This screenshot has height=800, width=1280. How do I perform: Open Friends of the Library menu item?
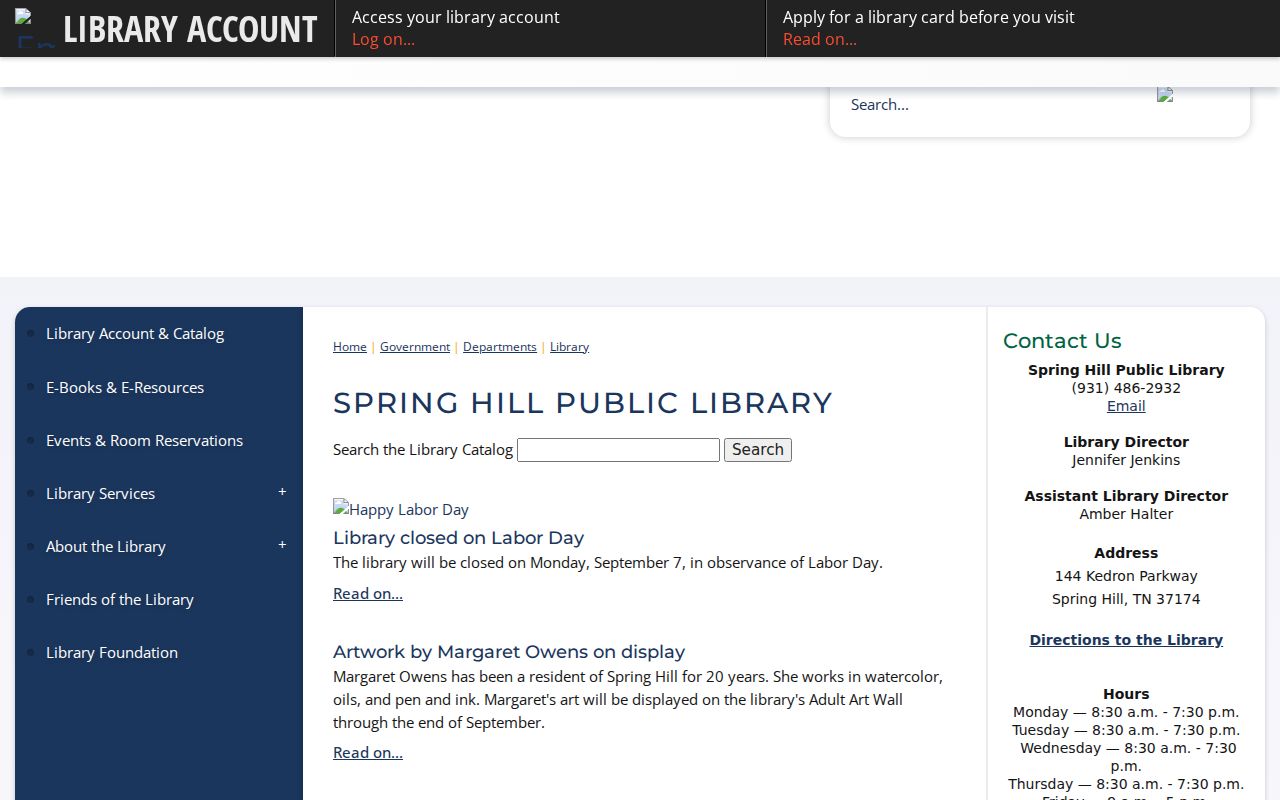(120, 599)
